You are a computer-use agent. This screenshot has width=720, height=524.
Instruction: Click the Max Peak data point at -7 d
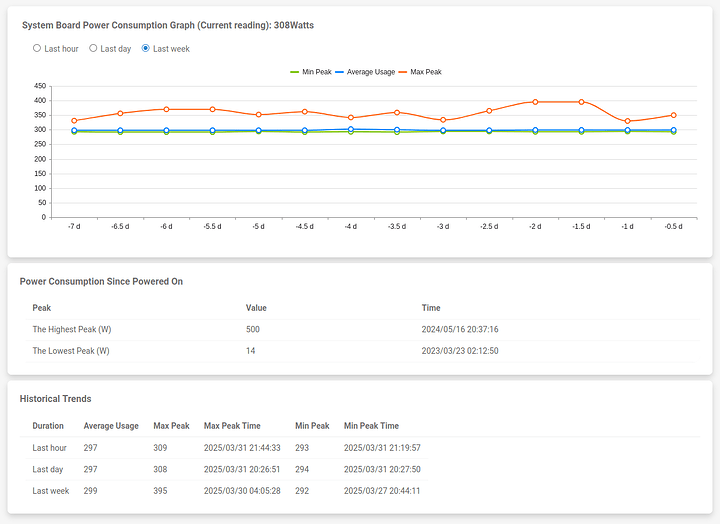click(74, 121)
